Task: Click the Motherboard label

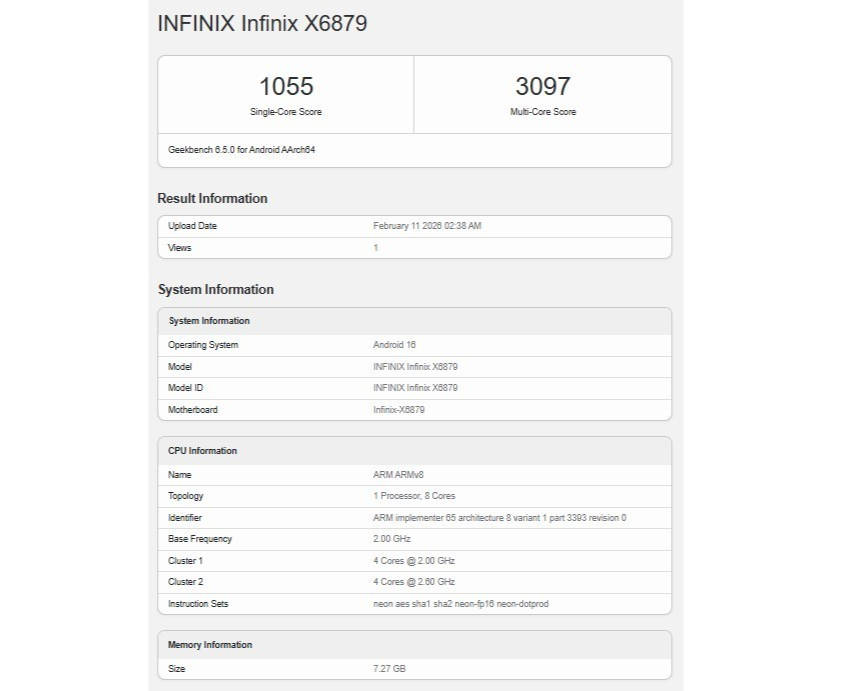Action: pyautogui.click(x=193, y=410)
